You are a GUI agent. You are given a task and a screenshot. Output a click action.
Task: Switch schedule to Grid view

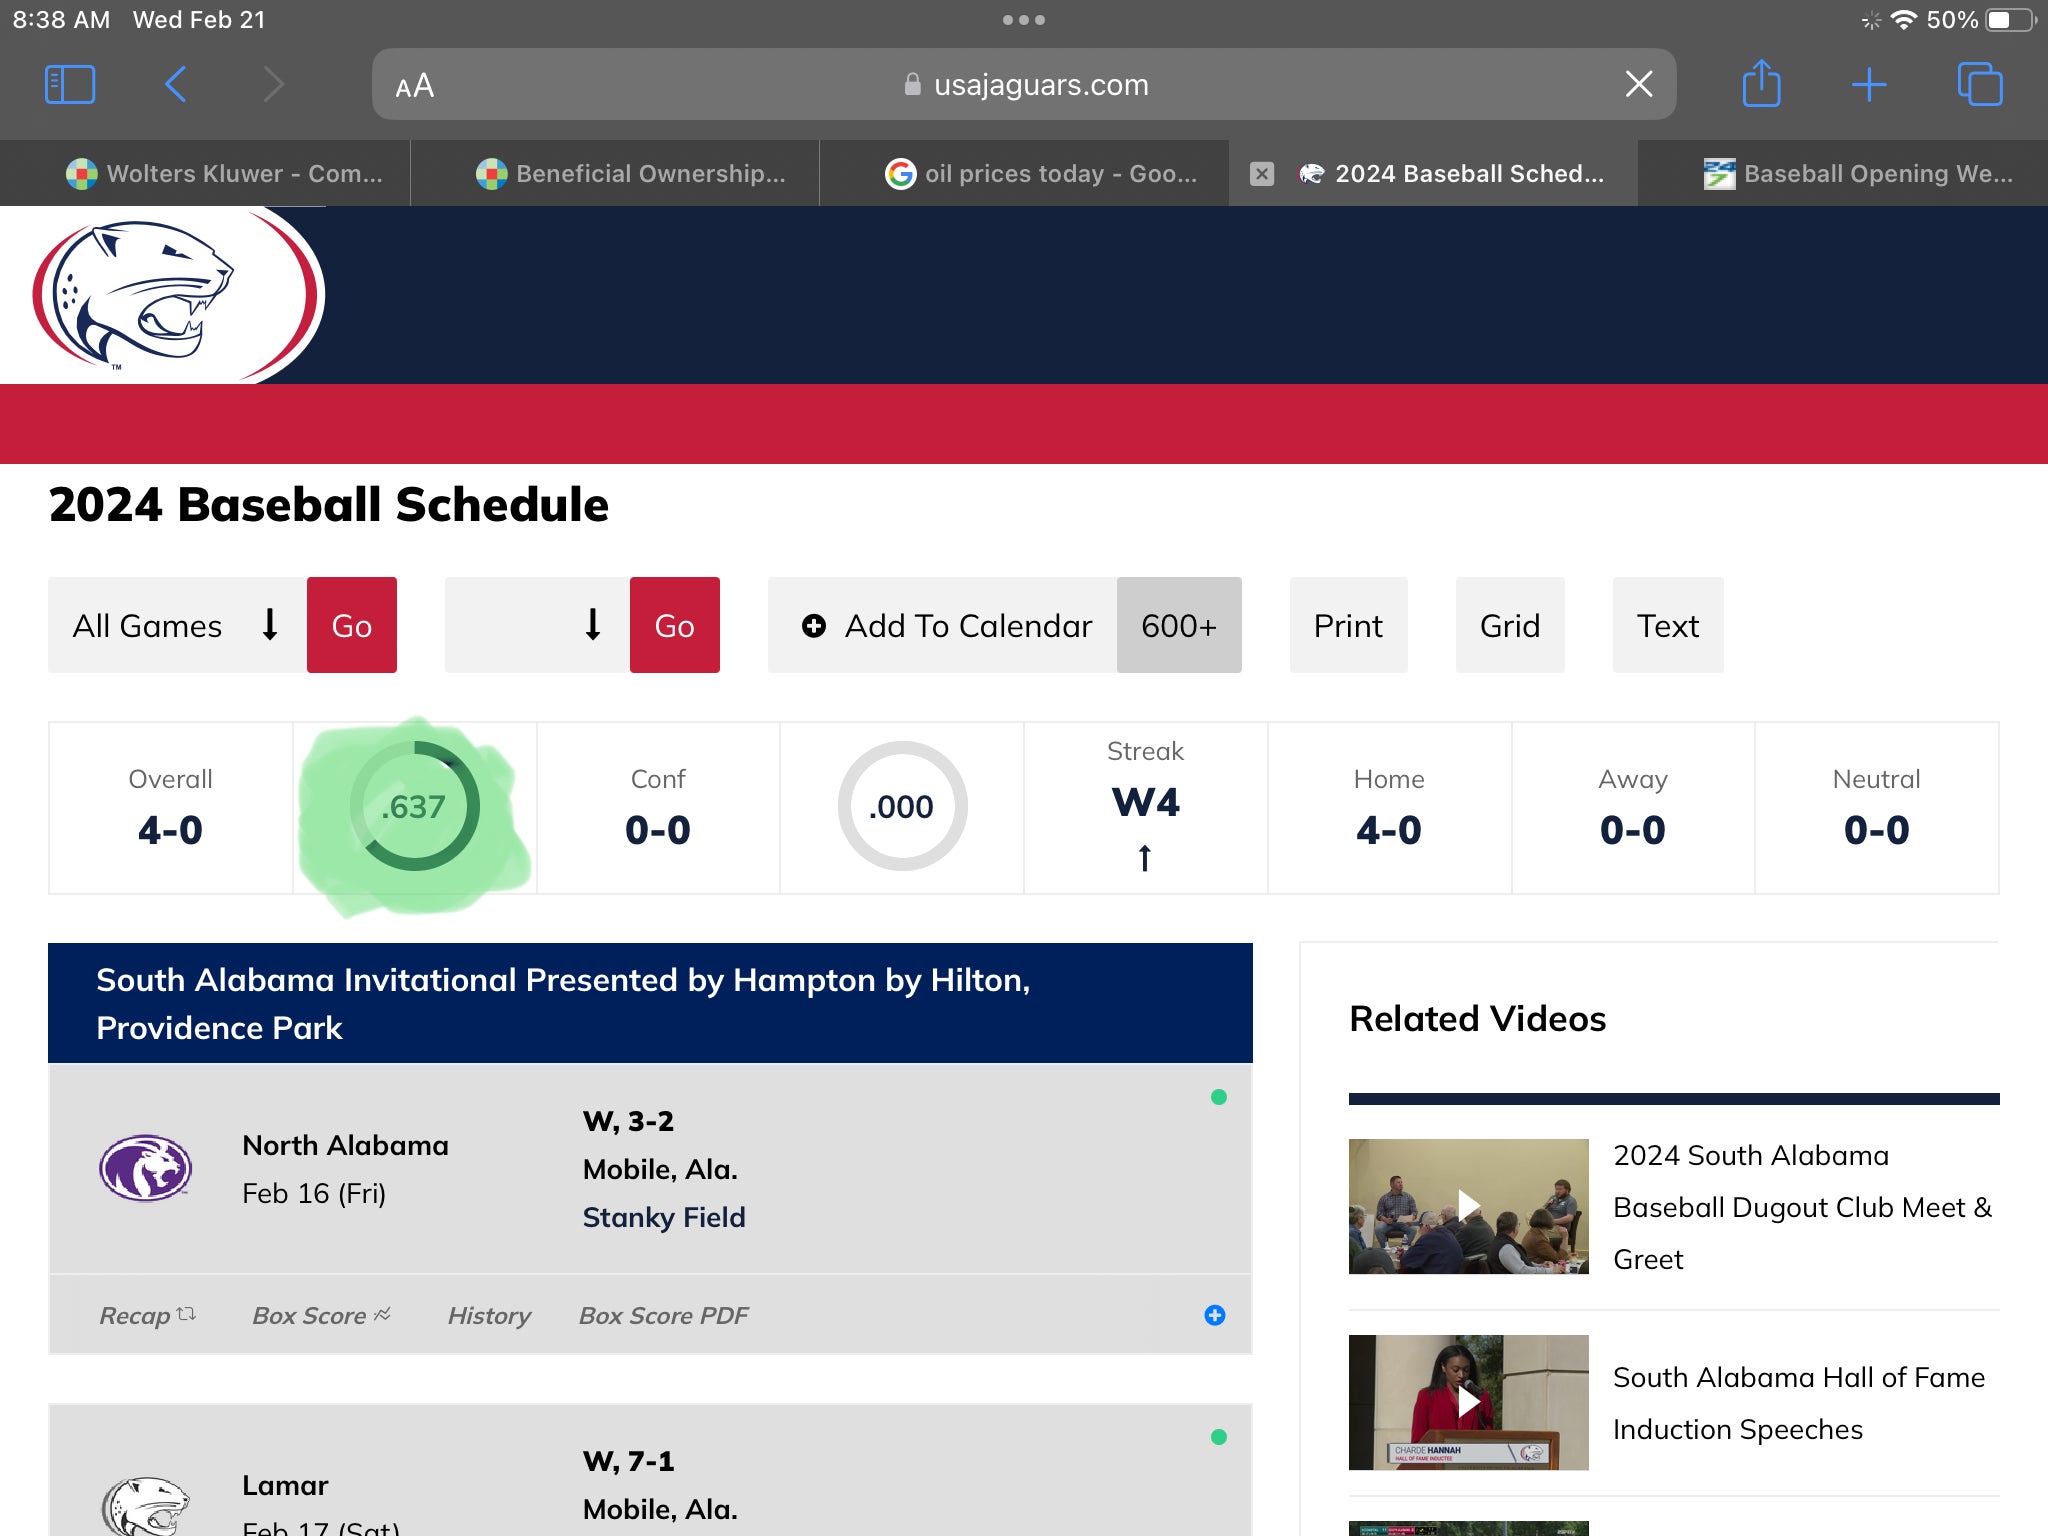[1509, 625]
